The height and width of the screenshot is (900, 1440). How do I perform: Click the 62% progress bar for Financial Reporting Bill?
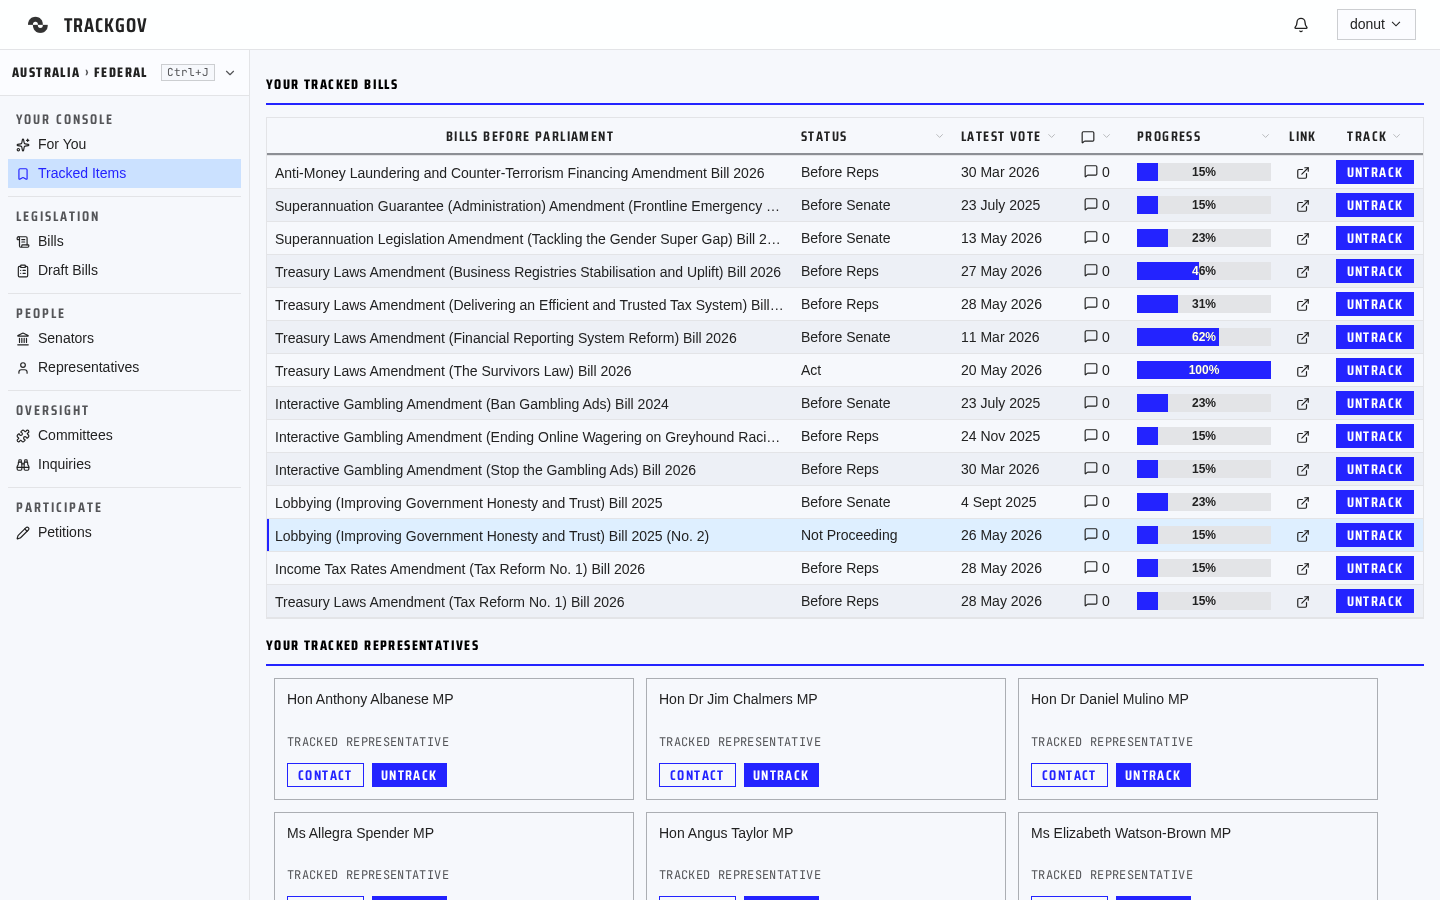(x=1204, y=337)
